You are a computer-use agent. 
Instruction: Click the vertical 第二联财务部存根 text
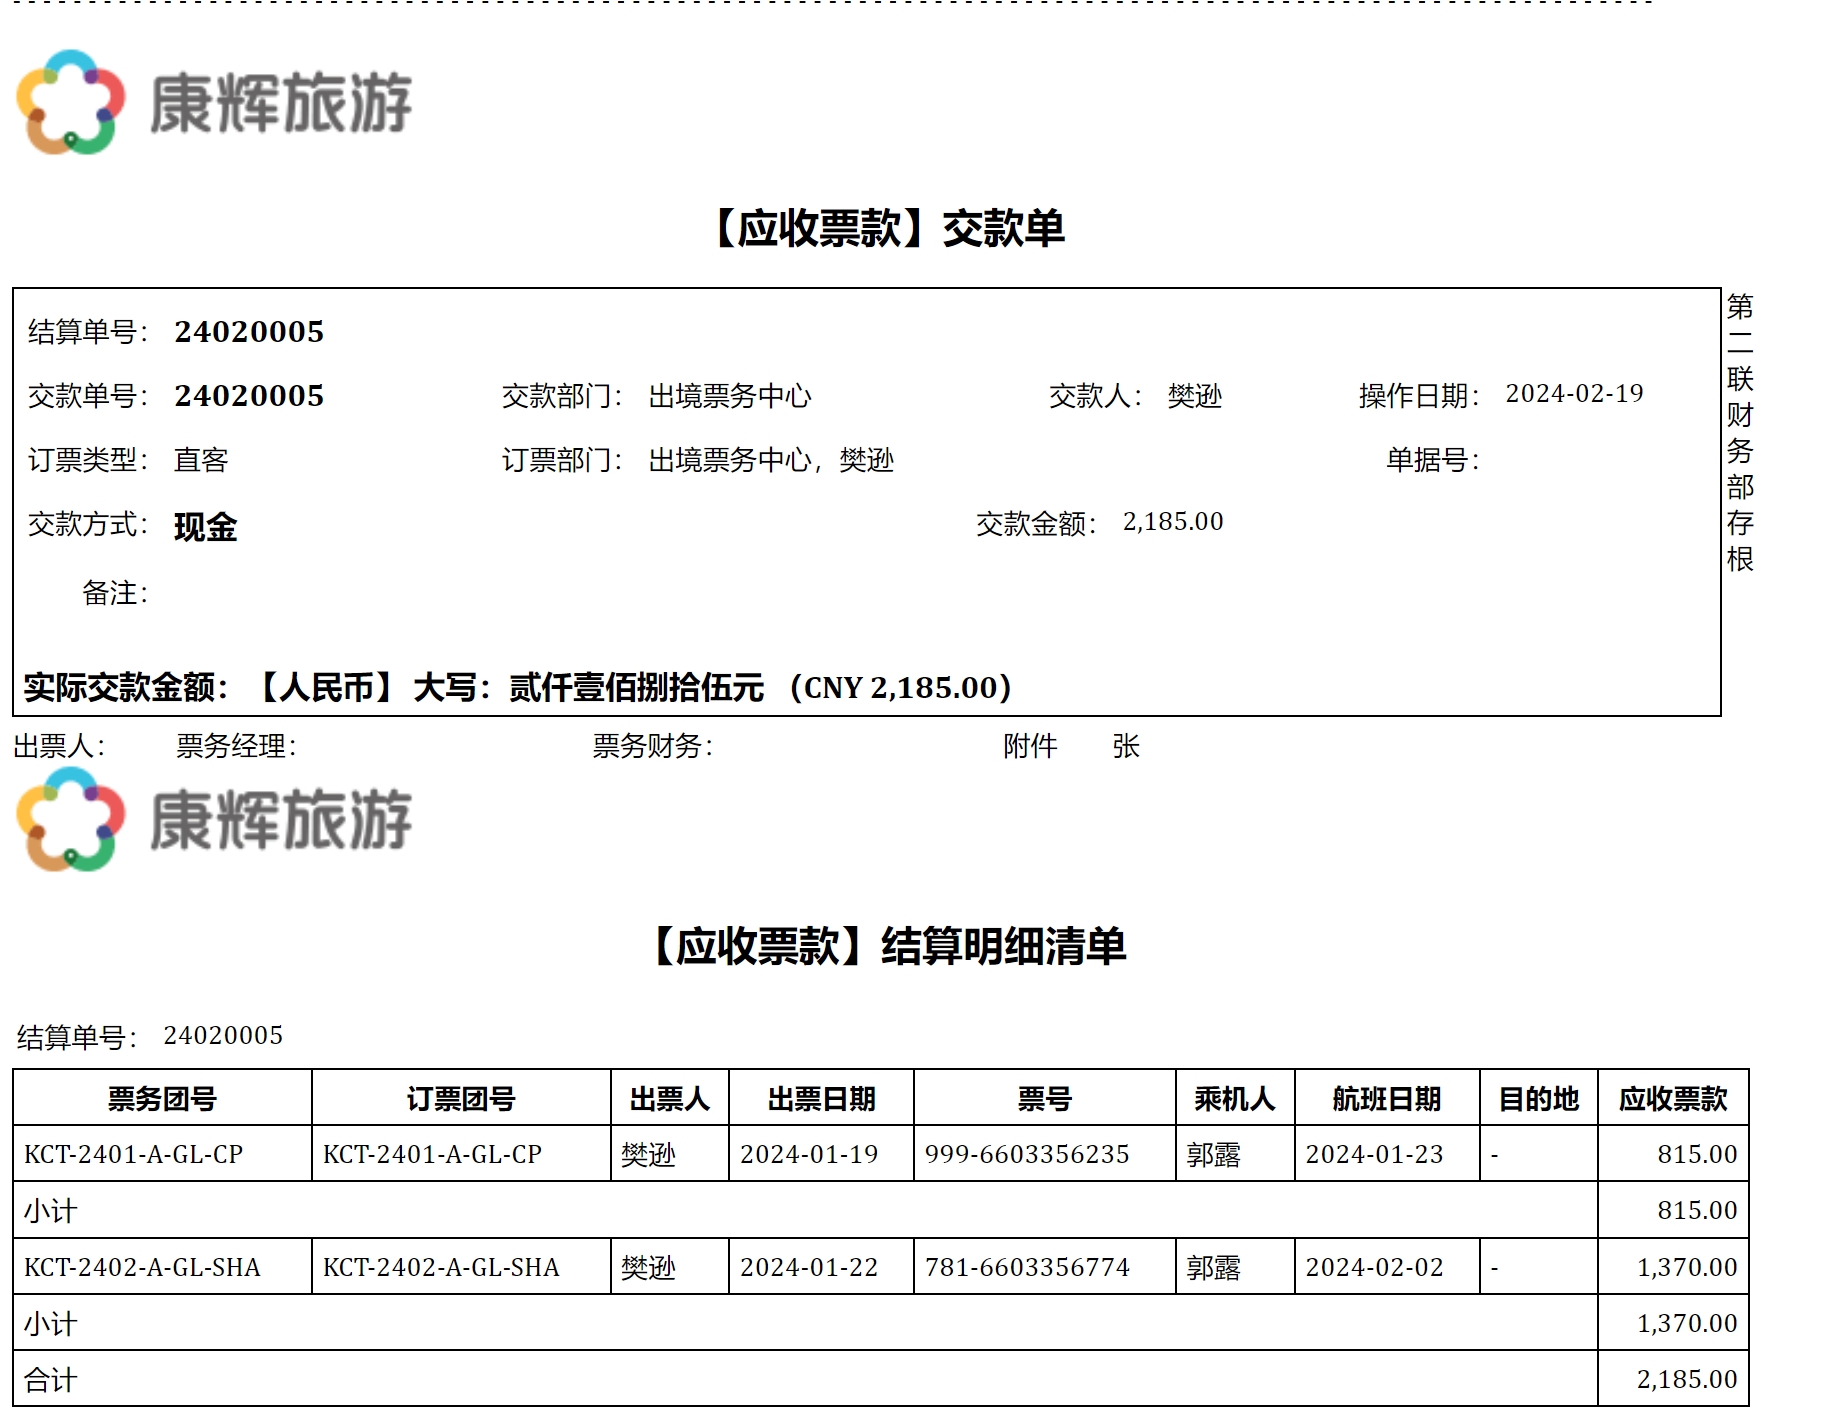point(1740,432)
